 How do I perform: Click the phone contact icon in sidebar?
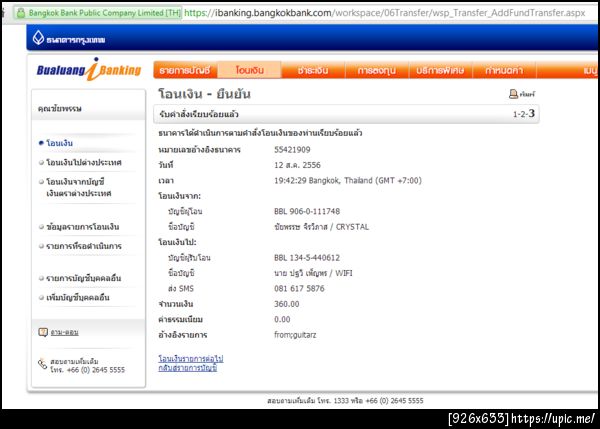(42, 364)
